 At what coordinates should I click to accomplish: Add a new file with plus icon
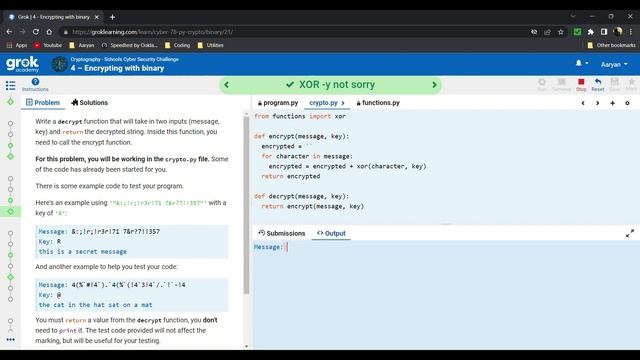pos(612,103)
